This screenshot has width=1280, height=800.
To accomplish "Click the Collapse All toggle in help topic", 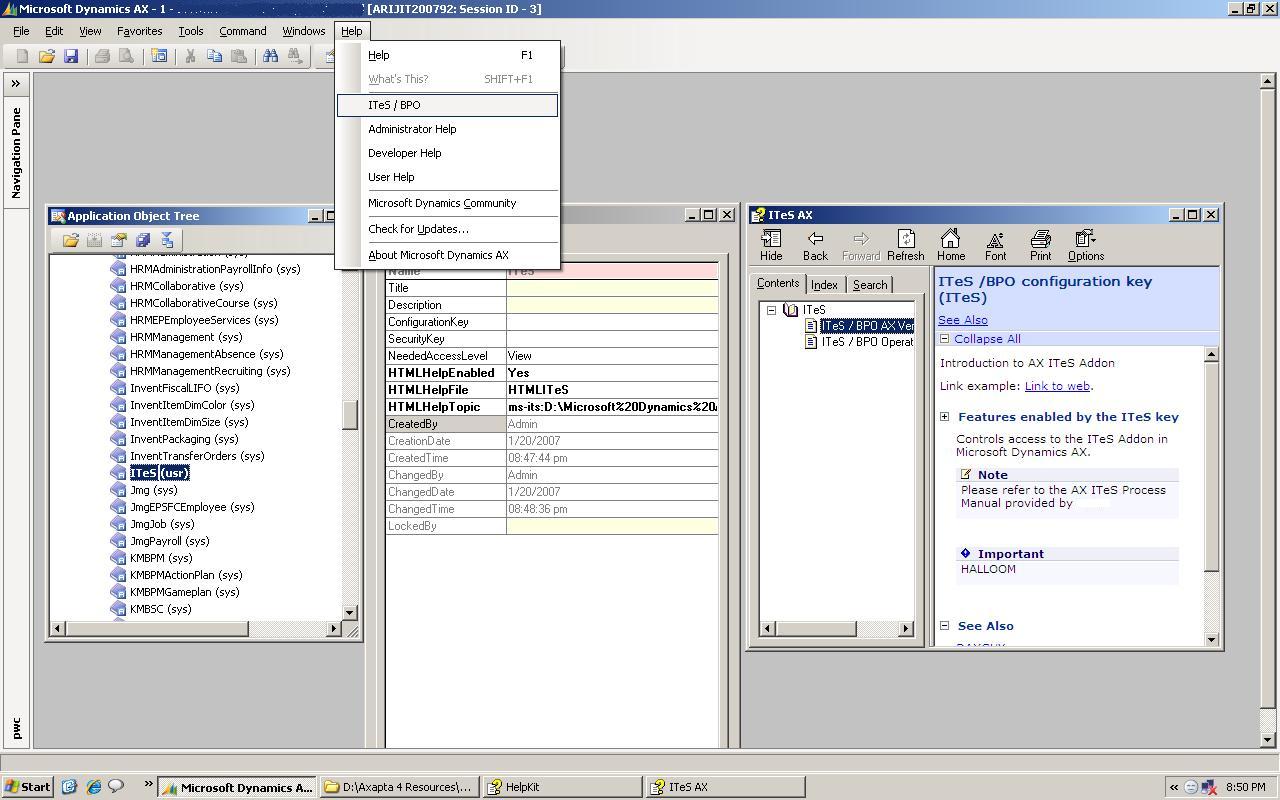I will click(944, 339).
